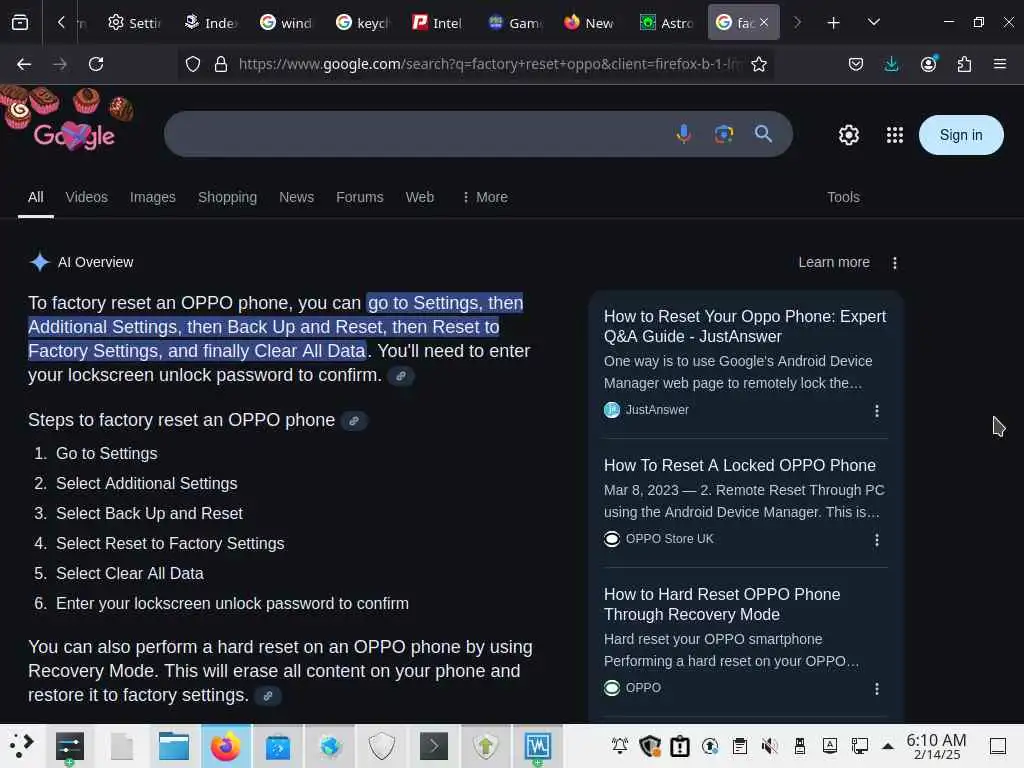The width and height of the screenshot is (1024, 768).
Task: Switch to the Index tab
Action: (210, 23)
